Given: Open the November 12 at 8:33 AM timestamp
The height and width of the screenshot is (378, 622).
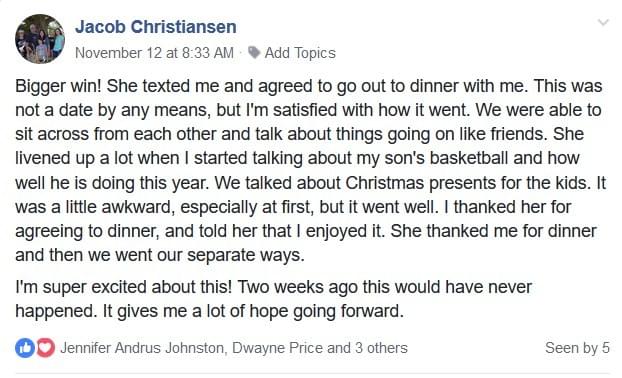Looking at the screenshot, I should pyautogui.click(x=154, y=53).
